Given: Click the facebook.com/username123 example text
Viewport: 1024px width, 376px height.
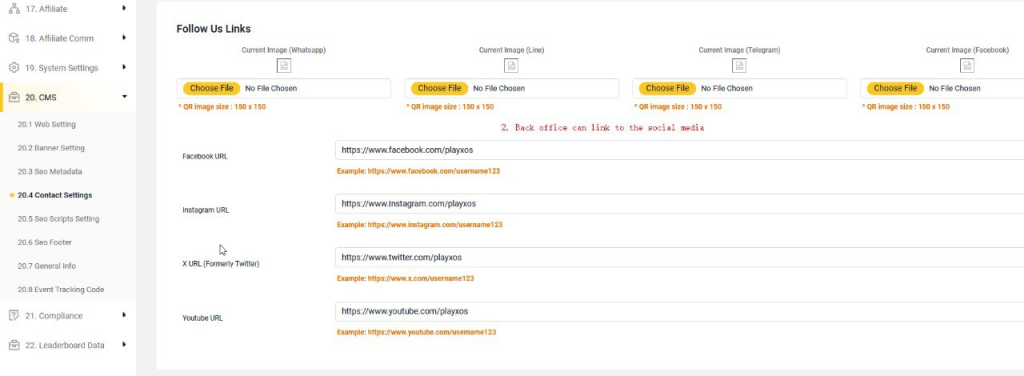Looking at the screenshot, I should point(419,171).
